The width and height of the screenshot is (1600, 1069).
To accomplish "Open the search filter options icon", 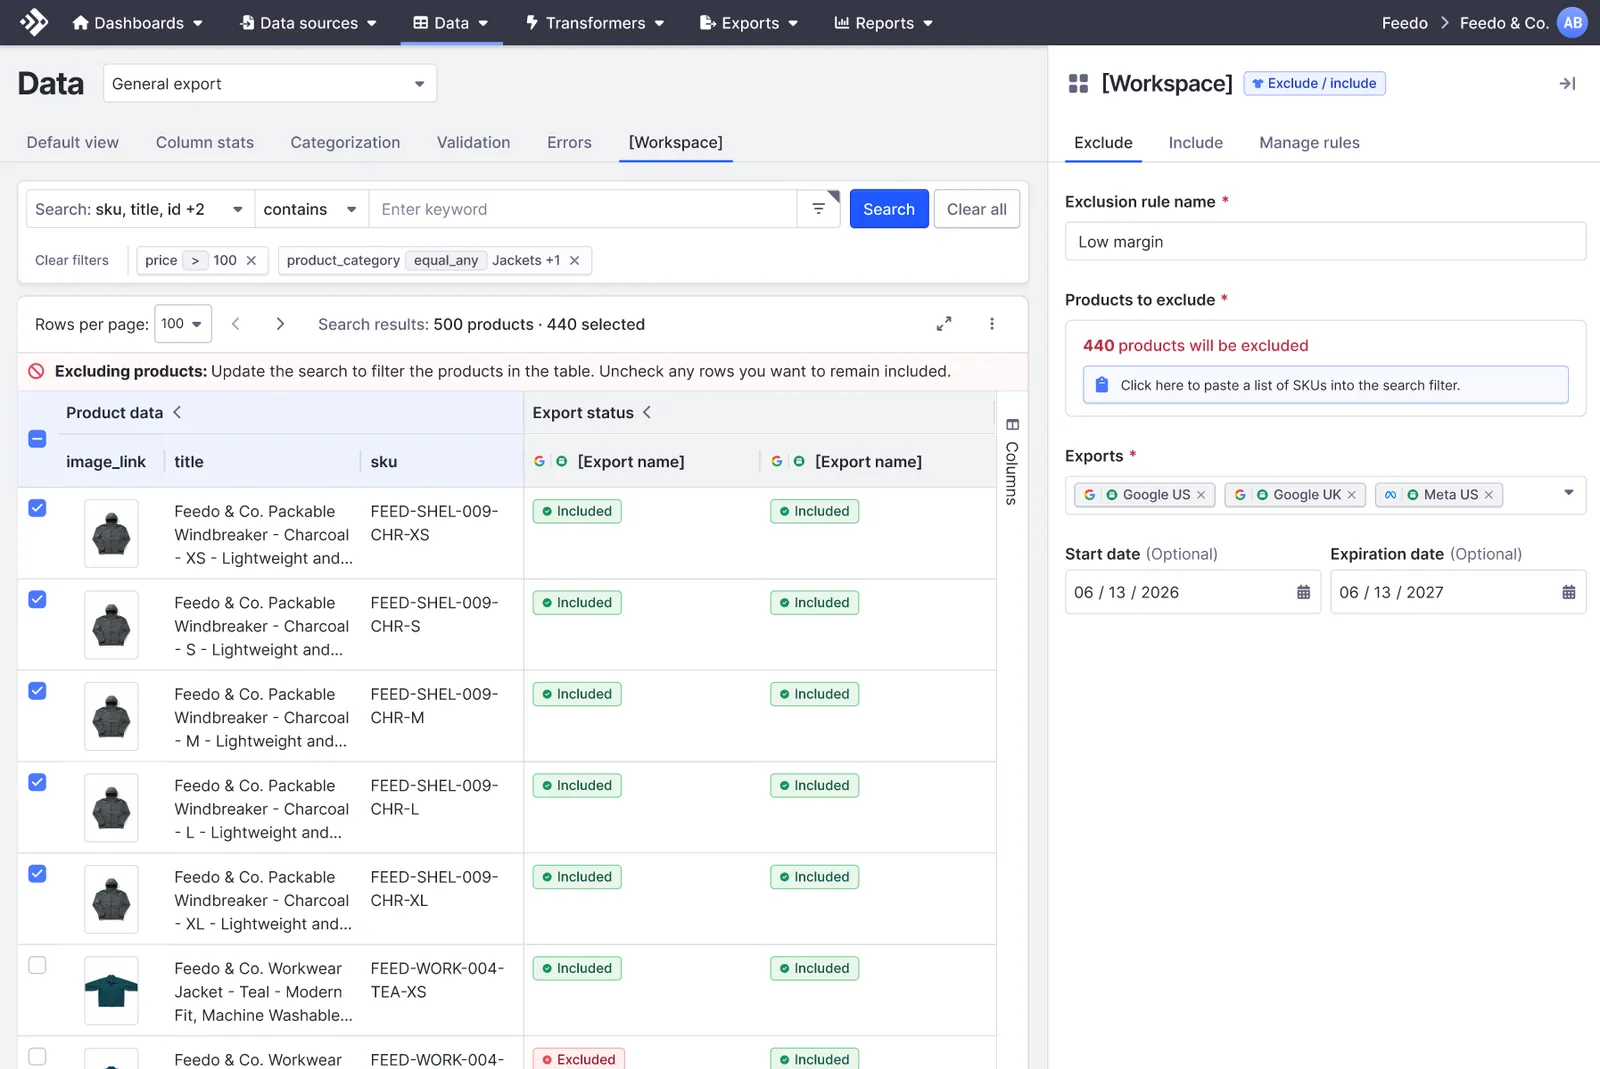I will pos(819,209).
